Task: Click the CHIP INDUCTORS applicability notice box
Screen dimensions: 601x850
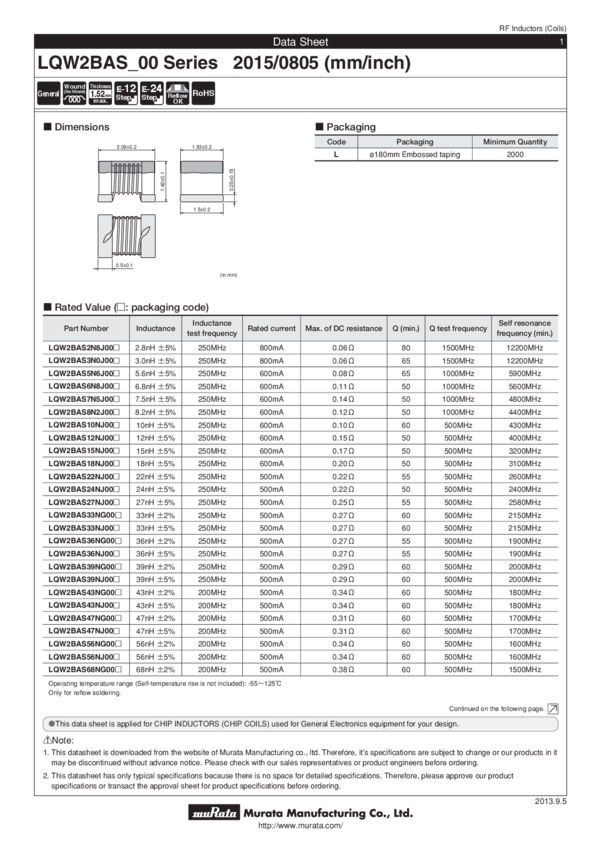Action: (x=300, y=724)
